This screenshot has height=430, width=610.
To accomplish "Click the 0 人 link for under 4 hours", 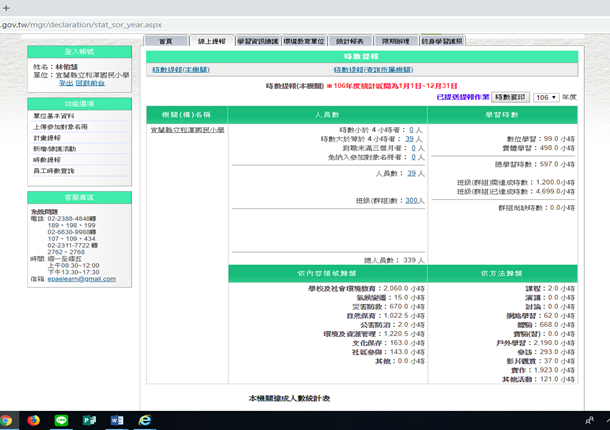I will point(412,130).
